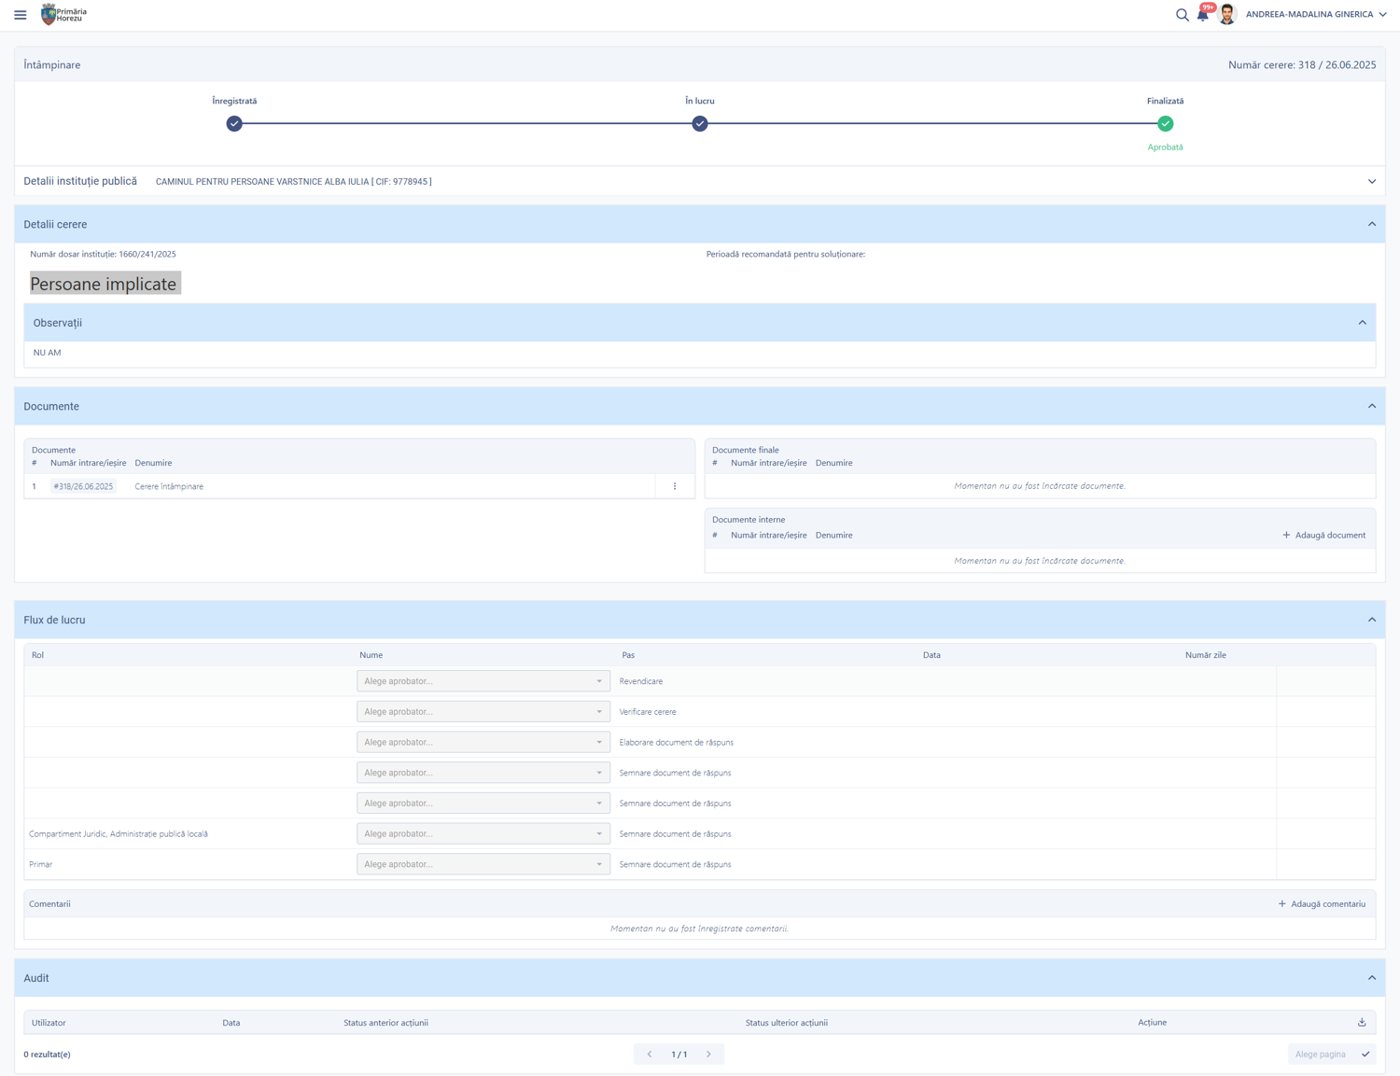Collapse the Detalii cerere section

1371,224
